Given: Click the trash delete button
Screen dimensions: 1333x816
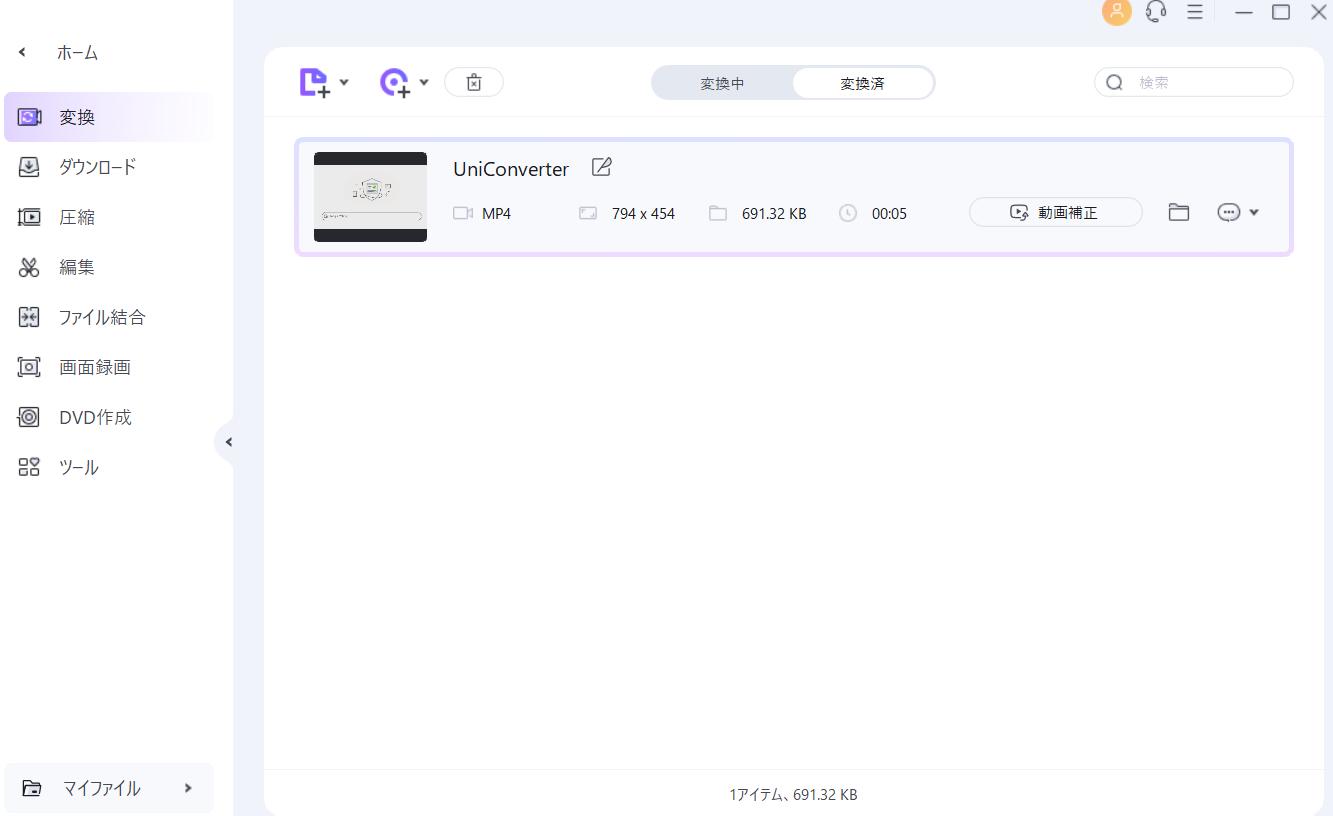Looking at the screenshot, I should coord(474,82).
